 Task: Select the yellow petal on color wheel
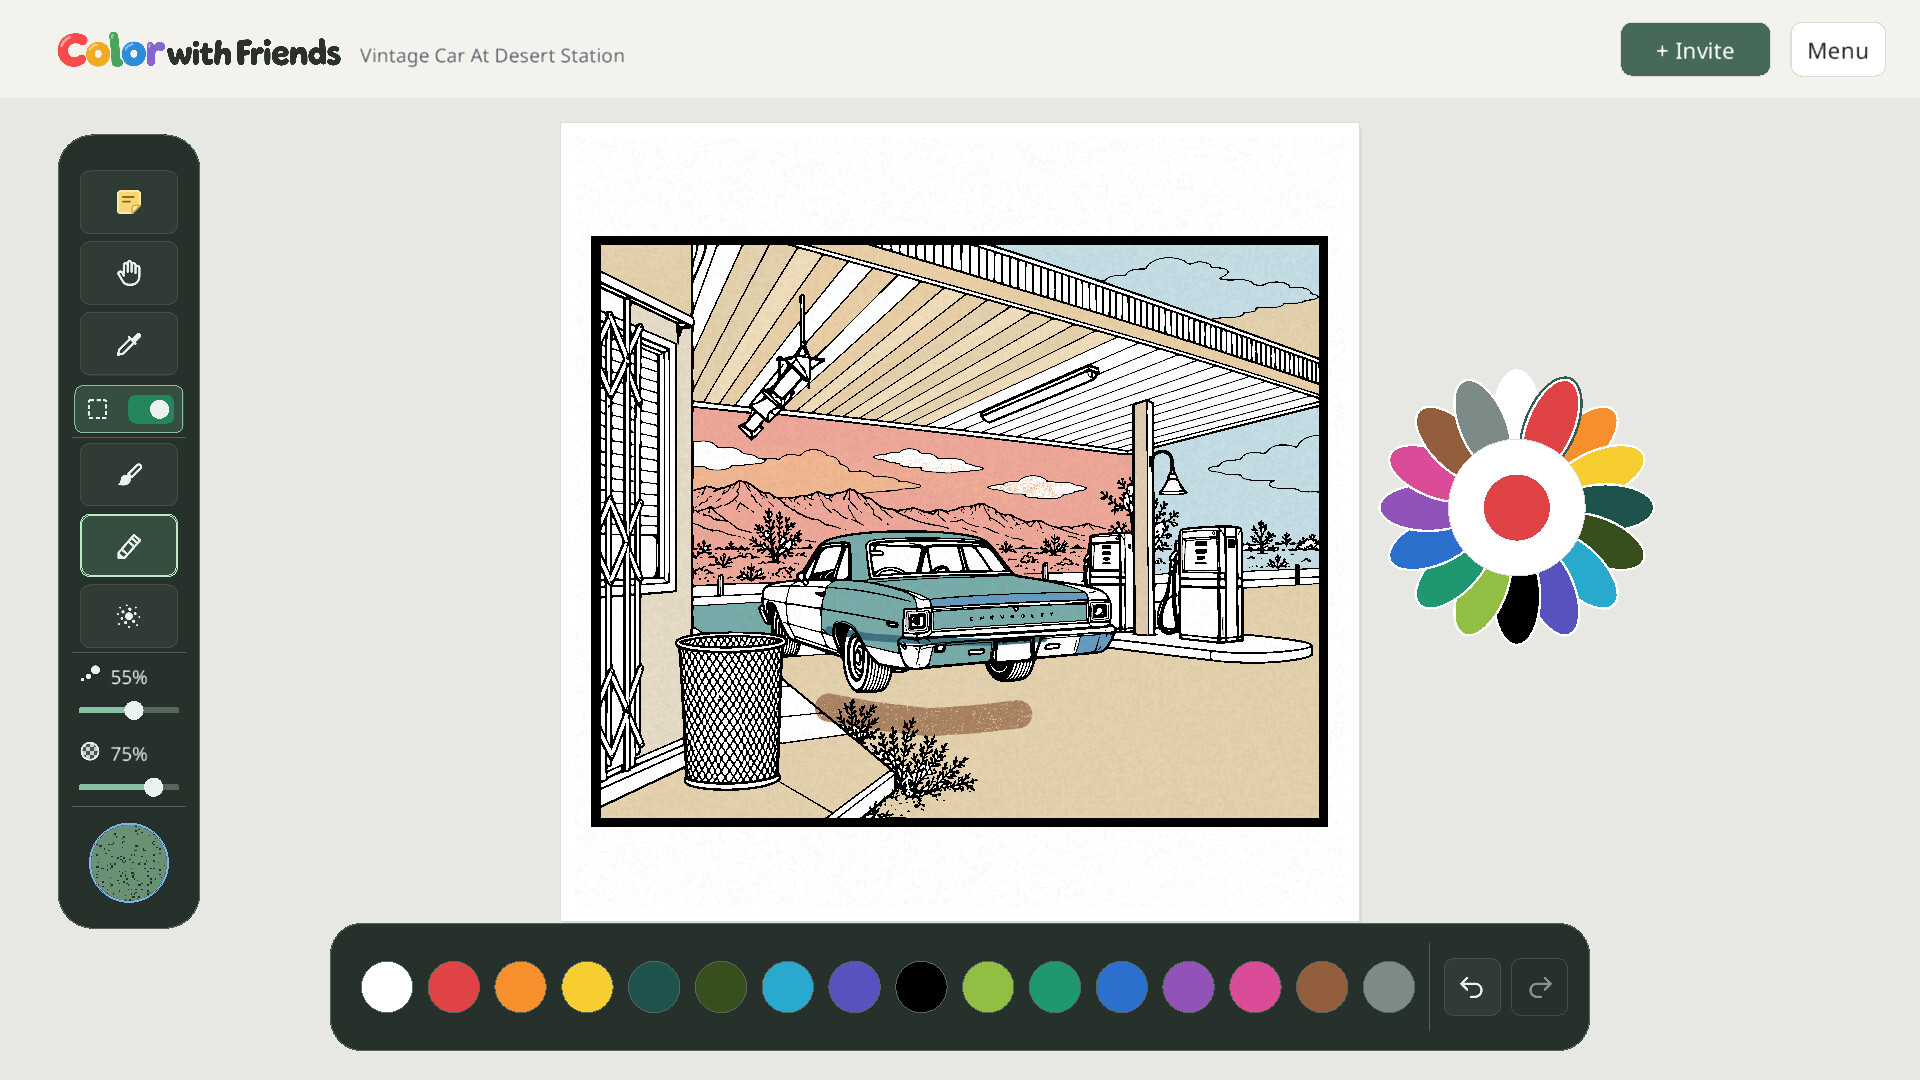coord(1611,465)
